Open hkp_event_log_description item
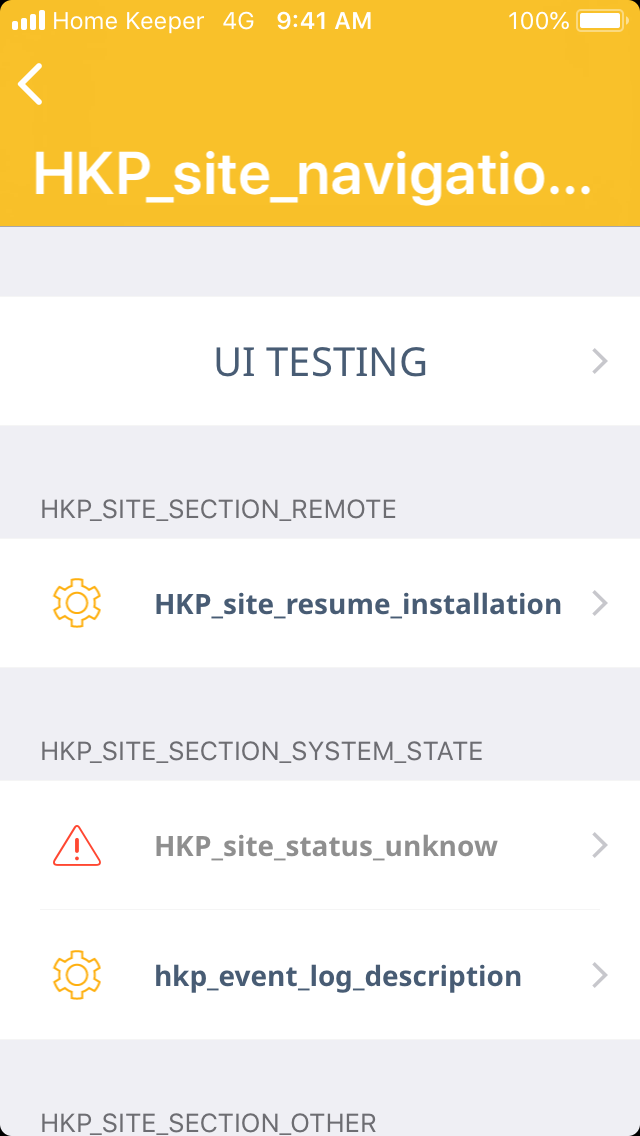The width and height of the screenshot is (640, 1136). coord(338,976)
